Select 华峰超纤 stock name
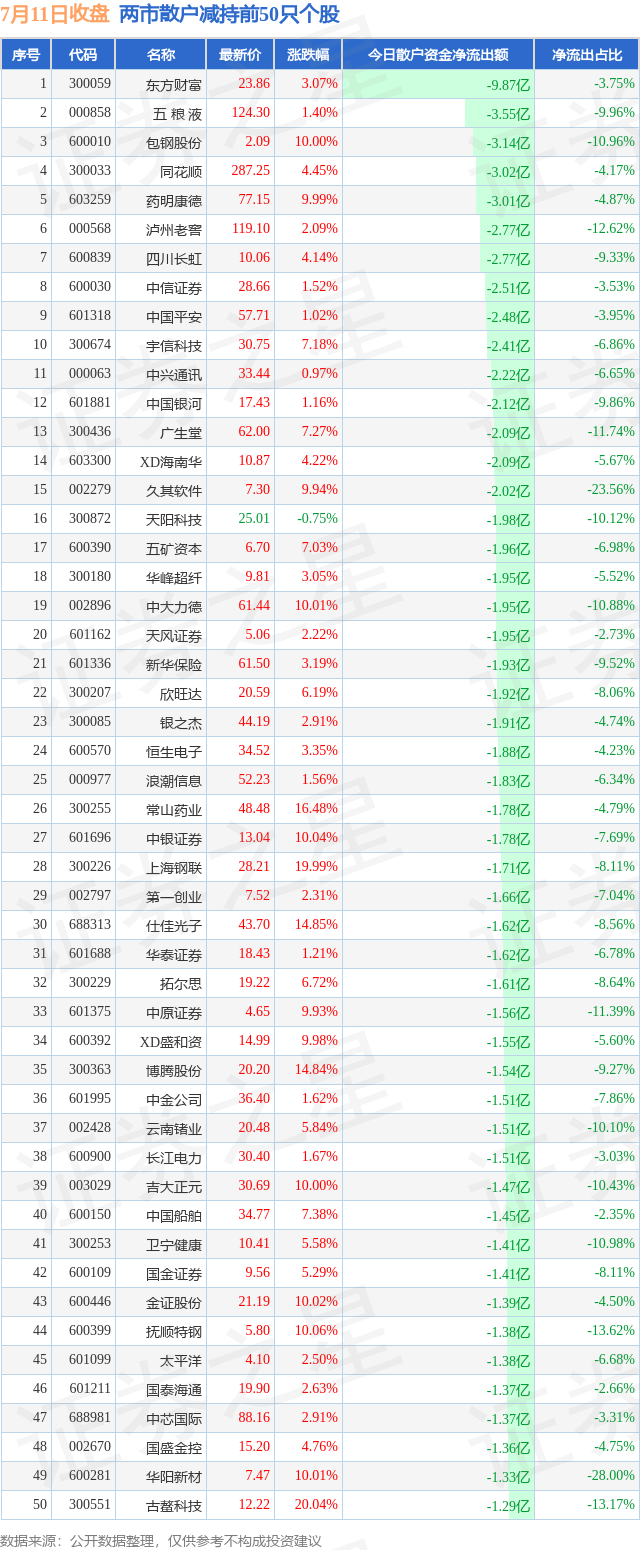The width and height of the screenshot is (640, 1550). coord(174,577)
